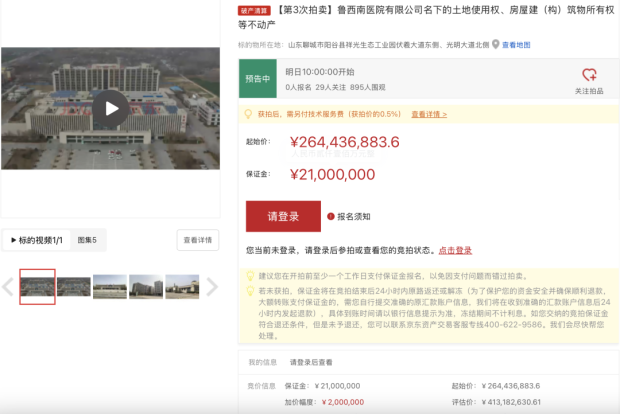Click the appraisal value ¥413,182,630.61
Image resolution: width=620 pixels, height=414 pixels.
(x=511, y=402)
